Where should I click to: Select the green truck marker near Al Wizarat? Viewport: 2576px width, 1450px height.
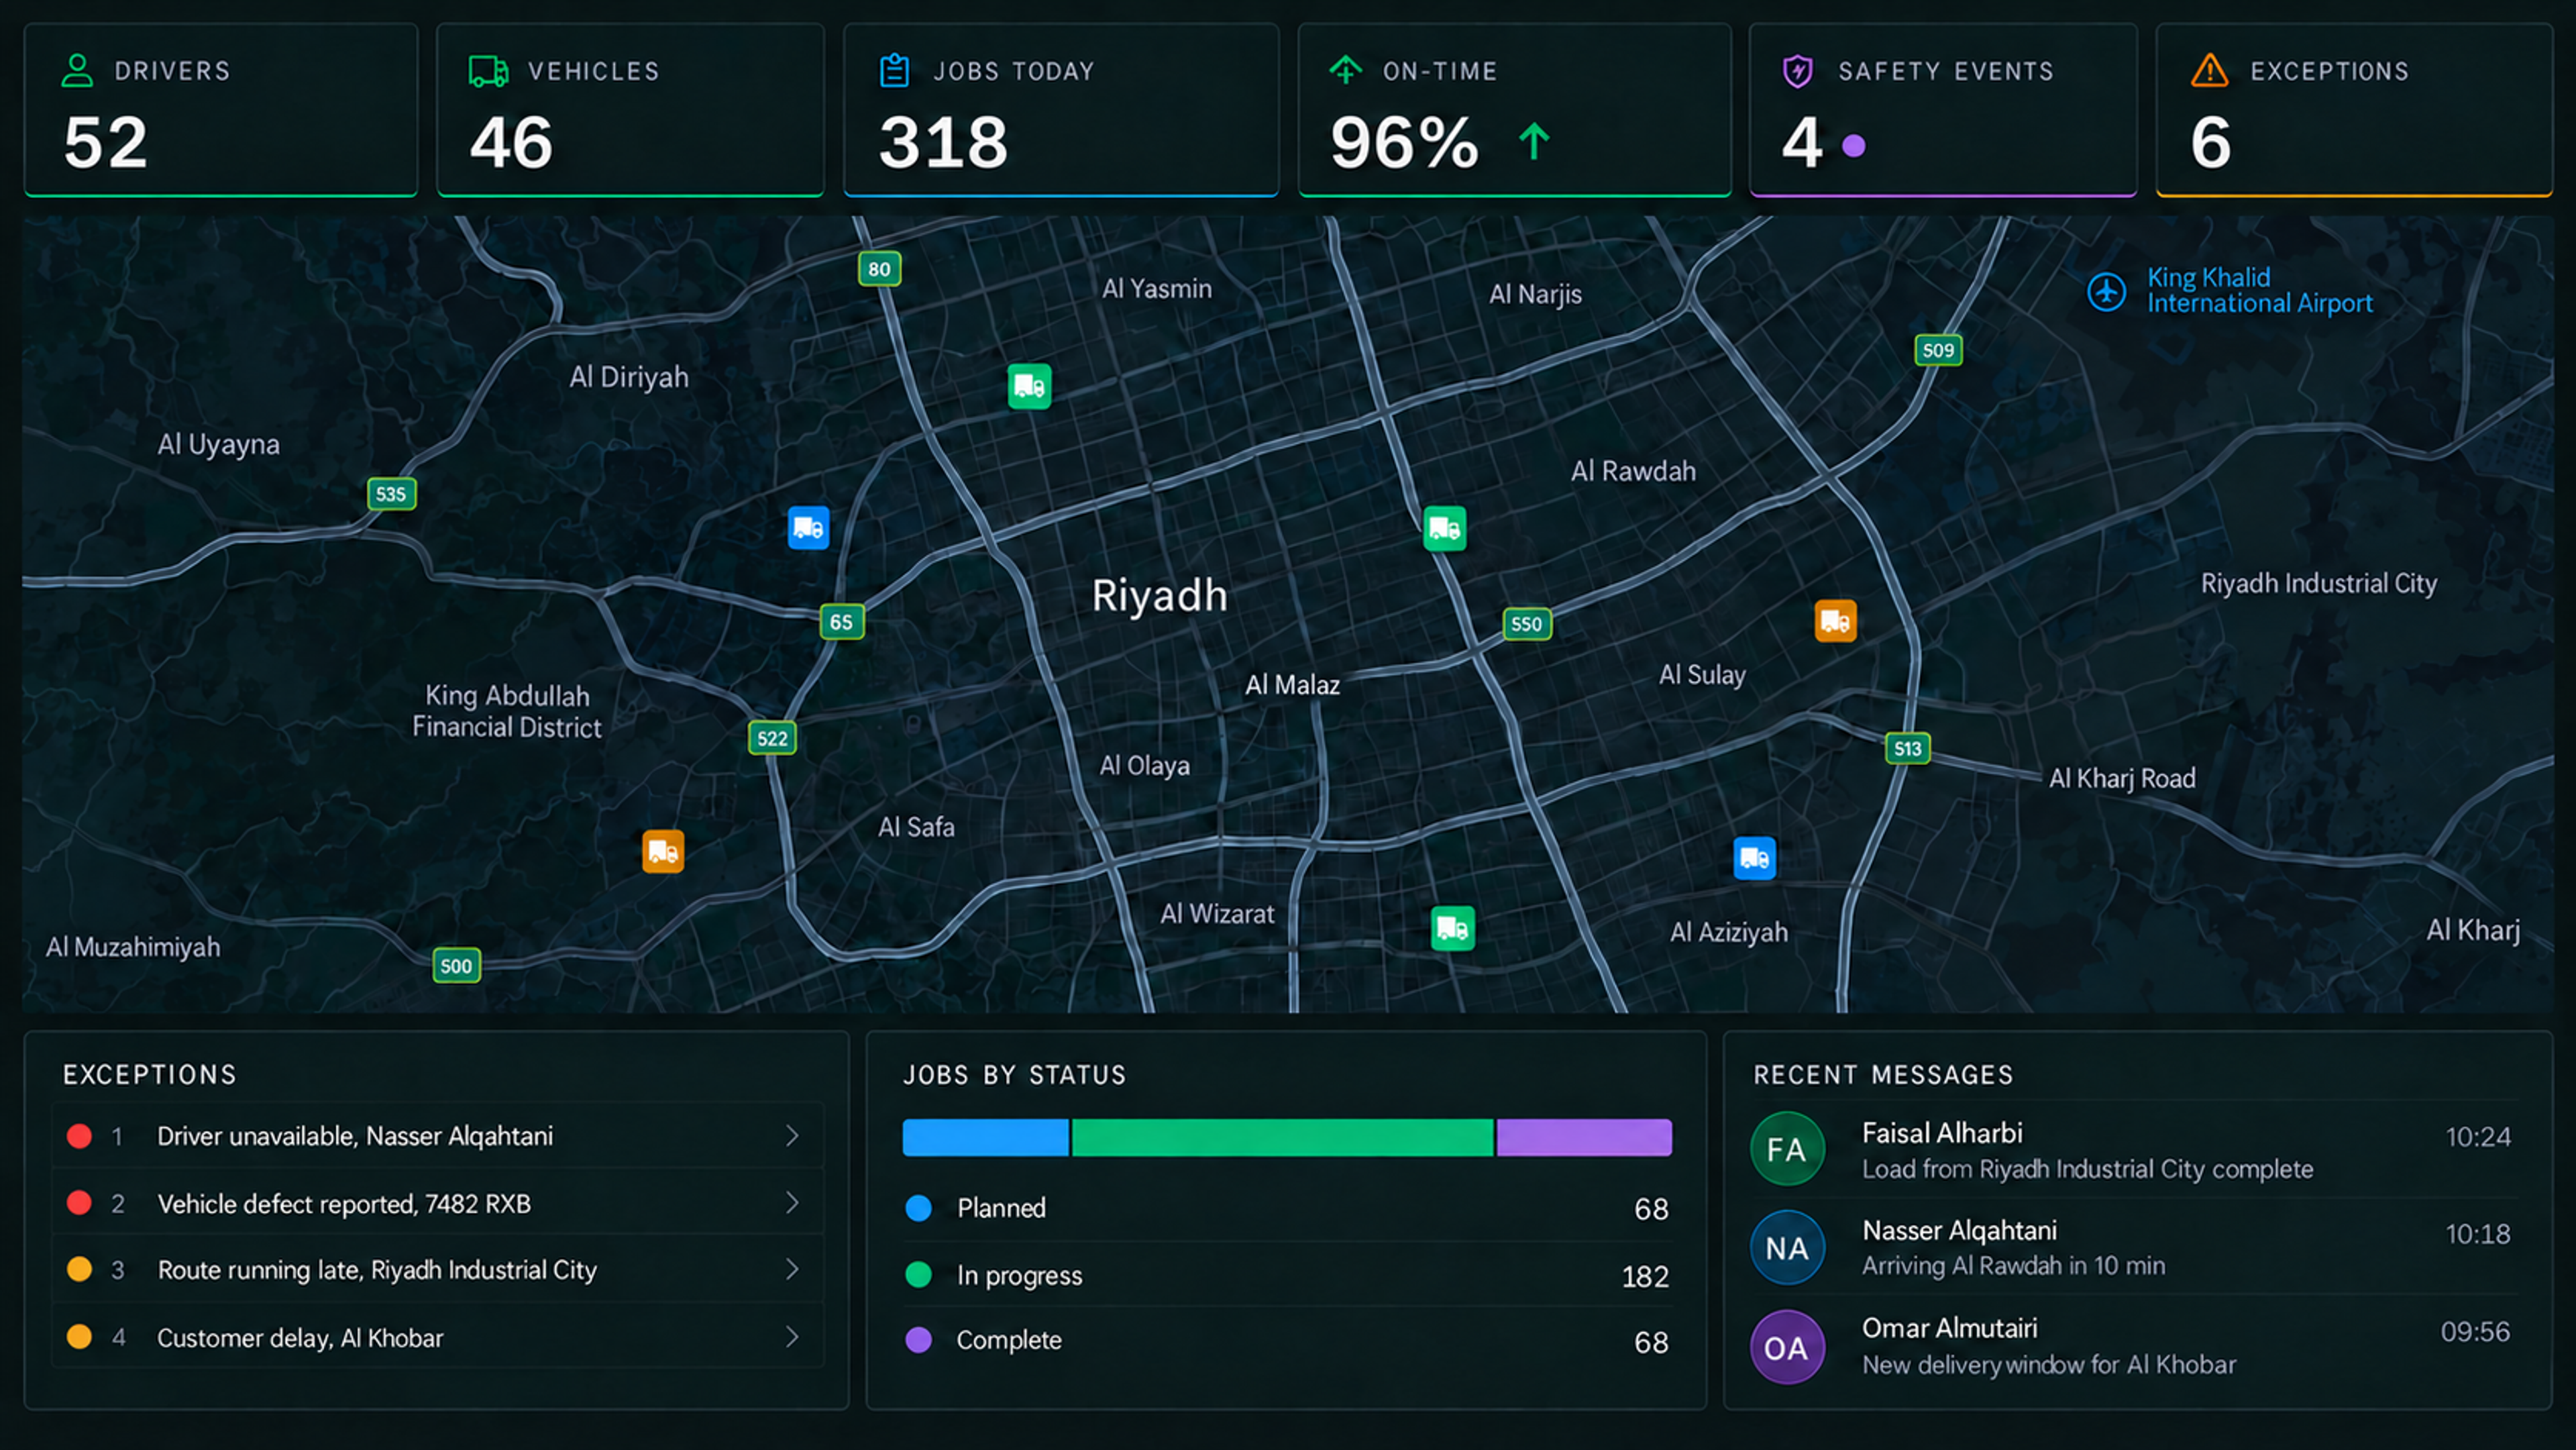[1452, 929]
